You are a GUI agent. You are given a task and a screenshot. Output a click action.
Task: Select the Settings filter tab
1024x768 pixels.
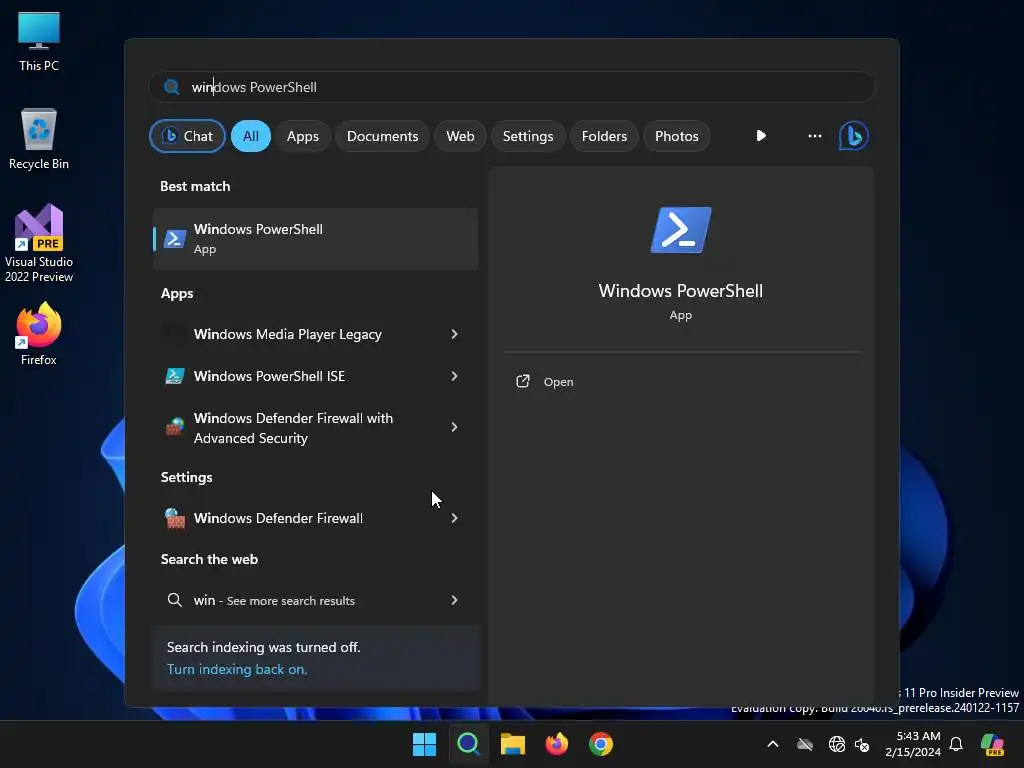click(x=528, y=136)
